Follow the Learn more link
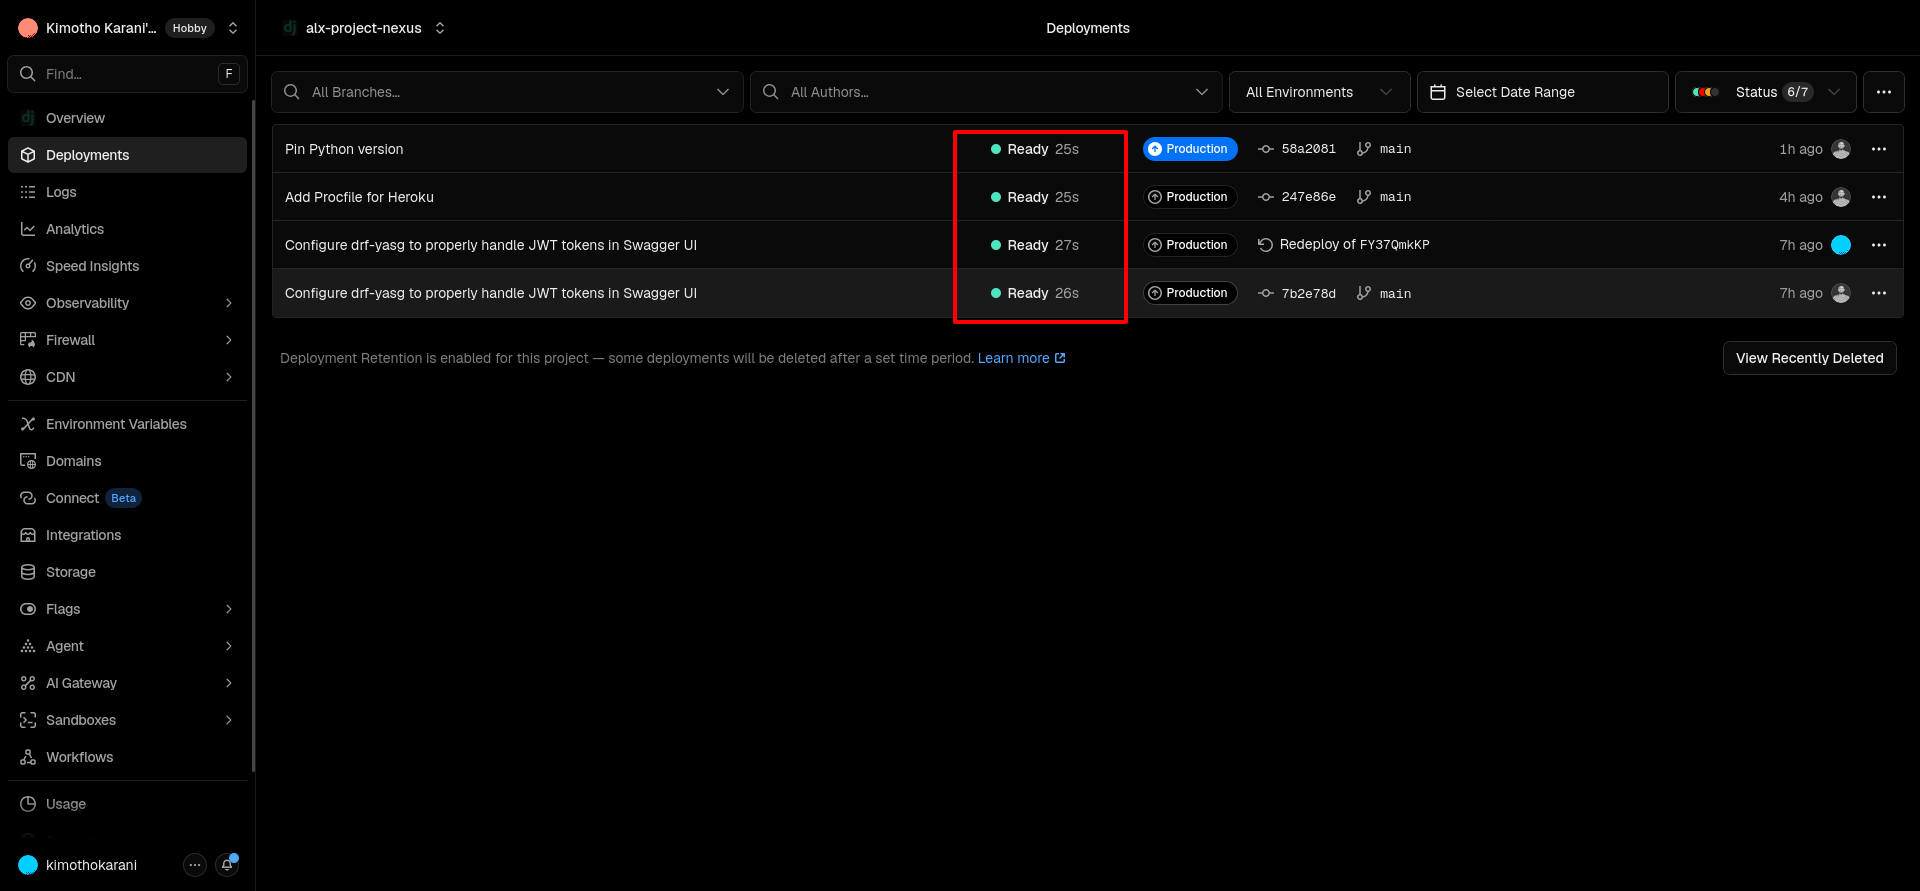The width and height of the screenshot is (1920, 891). 1021,358
